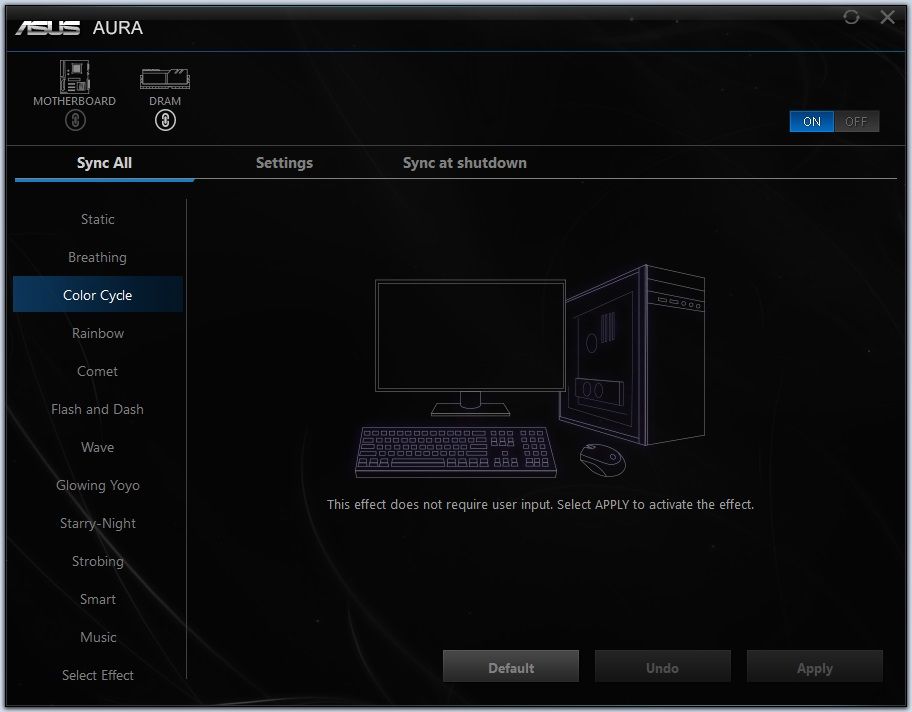Select the Motherboard device icon
This screenshot has height=712, width=912.
point(74,76)
